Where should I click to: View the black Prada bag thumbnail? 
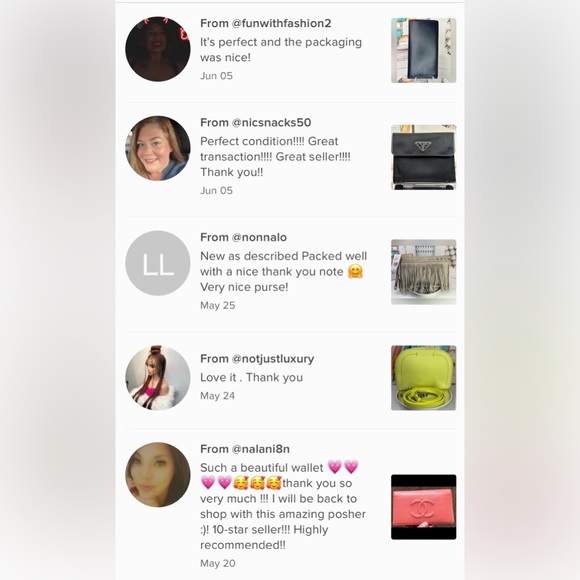click(x=424, y=157)
